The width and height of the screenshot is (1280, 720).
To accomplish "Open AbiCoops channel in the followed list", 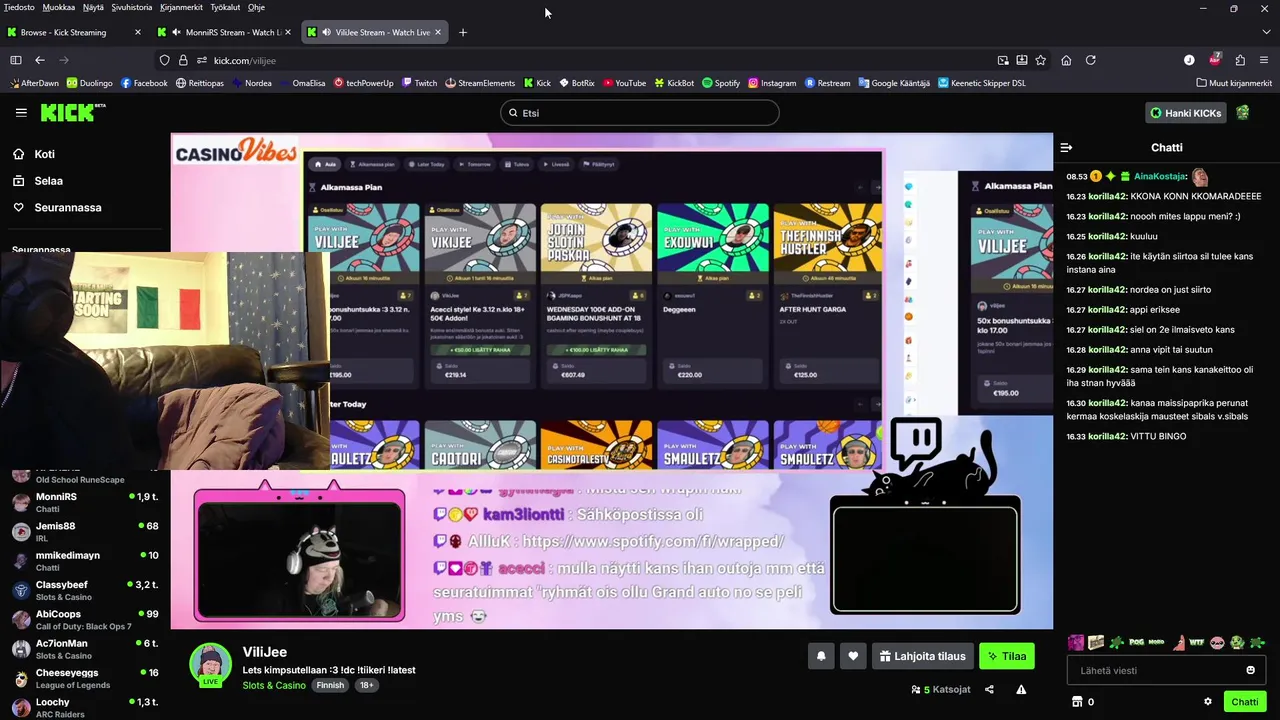I will [85, 619].
